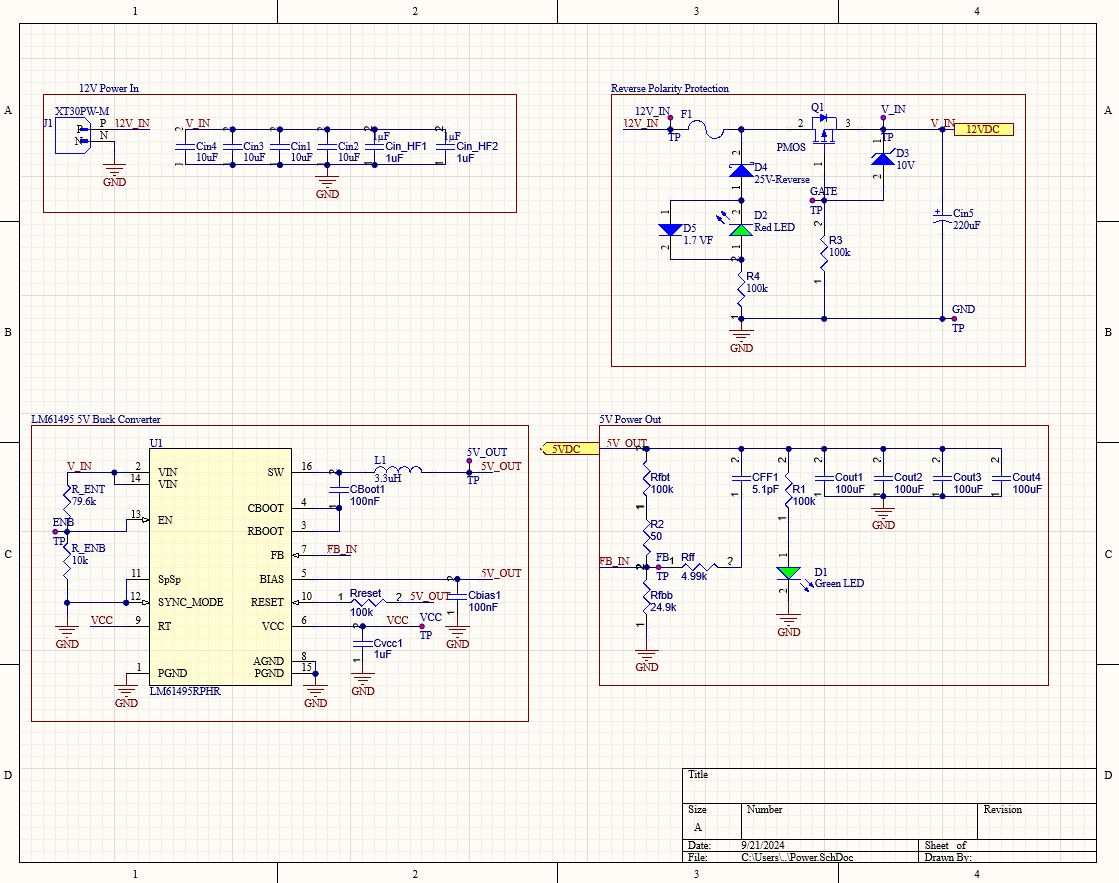Click the Drawn By field label
1119x883 pixels.
[948, 857]
